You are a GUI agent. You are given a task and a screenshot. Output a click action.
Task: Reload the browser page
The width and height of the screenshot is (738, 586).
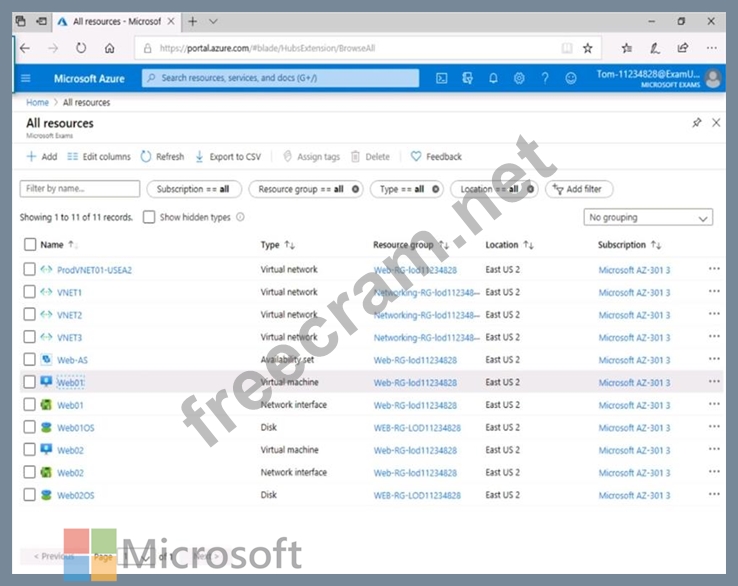[x=81, y=48]
